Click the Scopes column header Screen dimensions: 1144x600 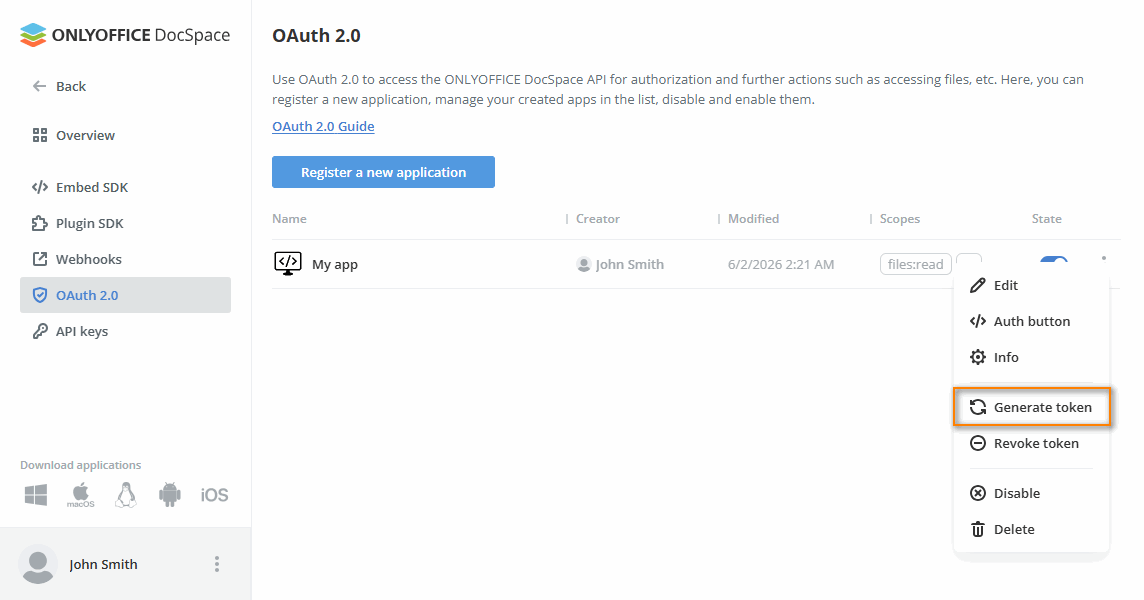(900, 219)
